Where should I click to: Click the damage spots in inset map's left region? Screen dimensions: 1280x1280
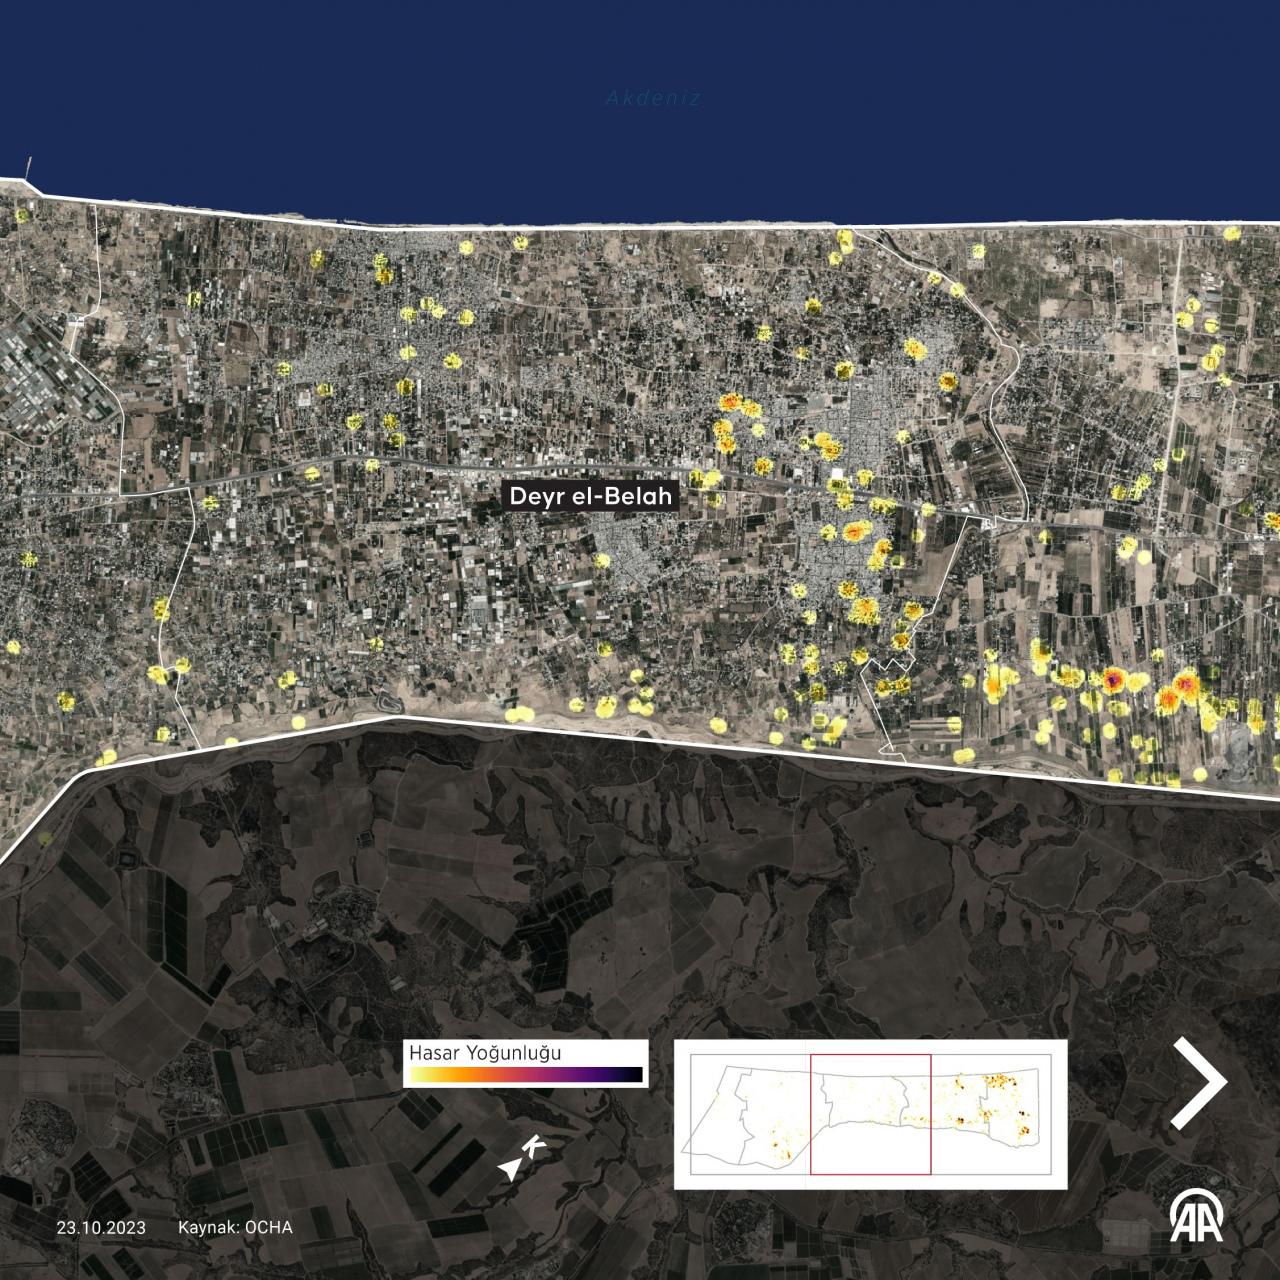[x=780, y=1145]
